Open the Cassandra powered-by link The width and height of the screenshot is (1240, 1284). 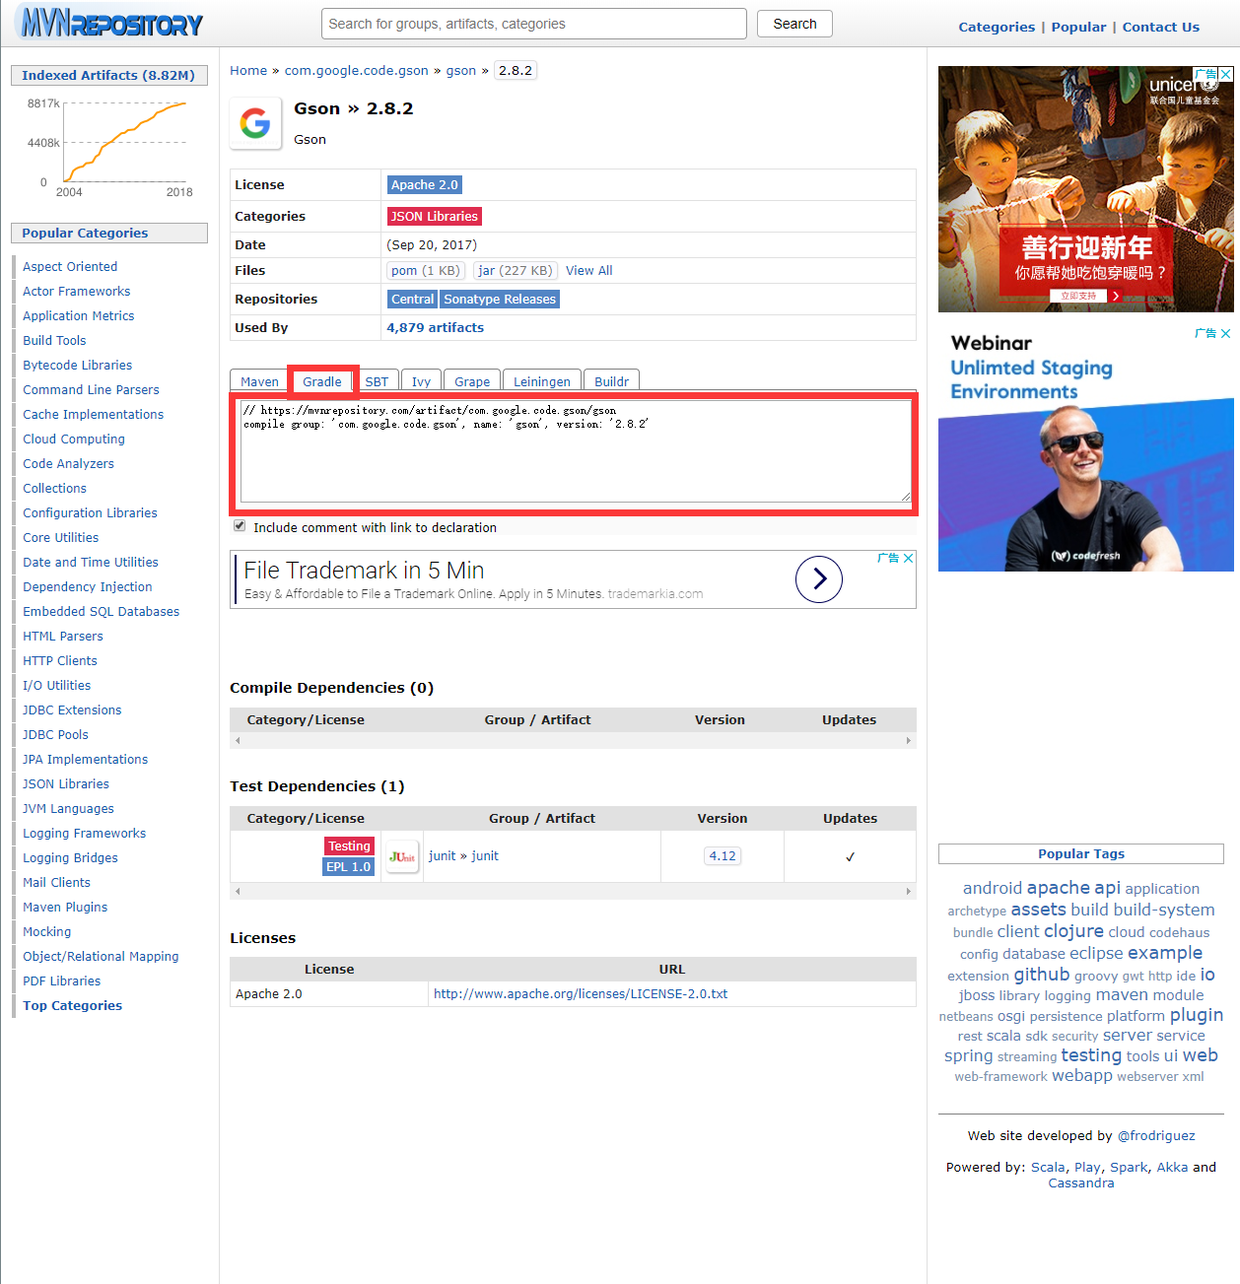pyautogui.click(x=1081, y=1183)
